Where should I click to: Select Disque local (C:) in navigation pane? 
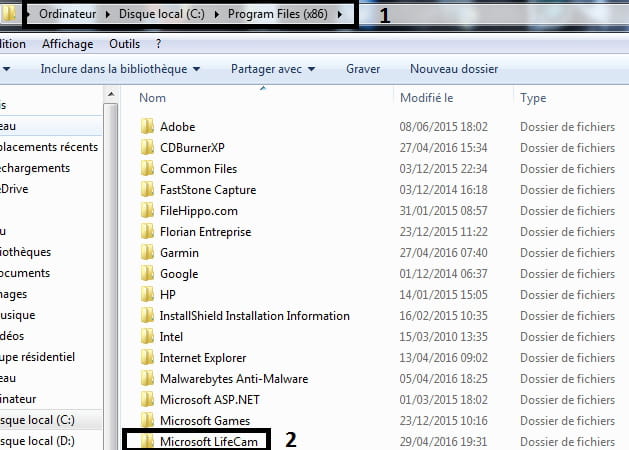point(37,420)
